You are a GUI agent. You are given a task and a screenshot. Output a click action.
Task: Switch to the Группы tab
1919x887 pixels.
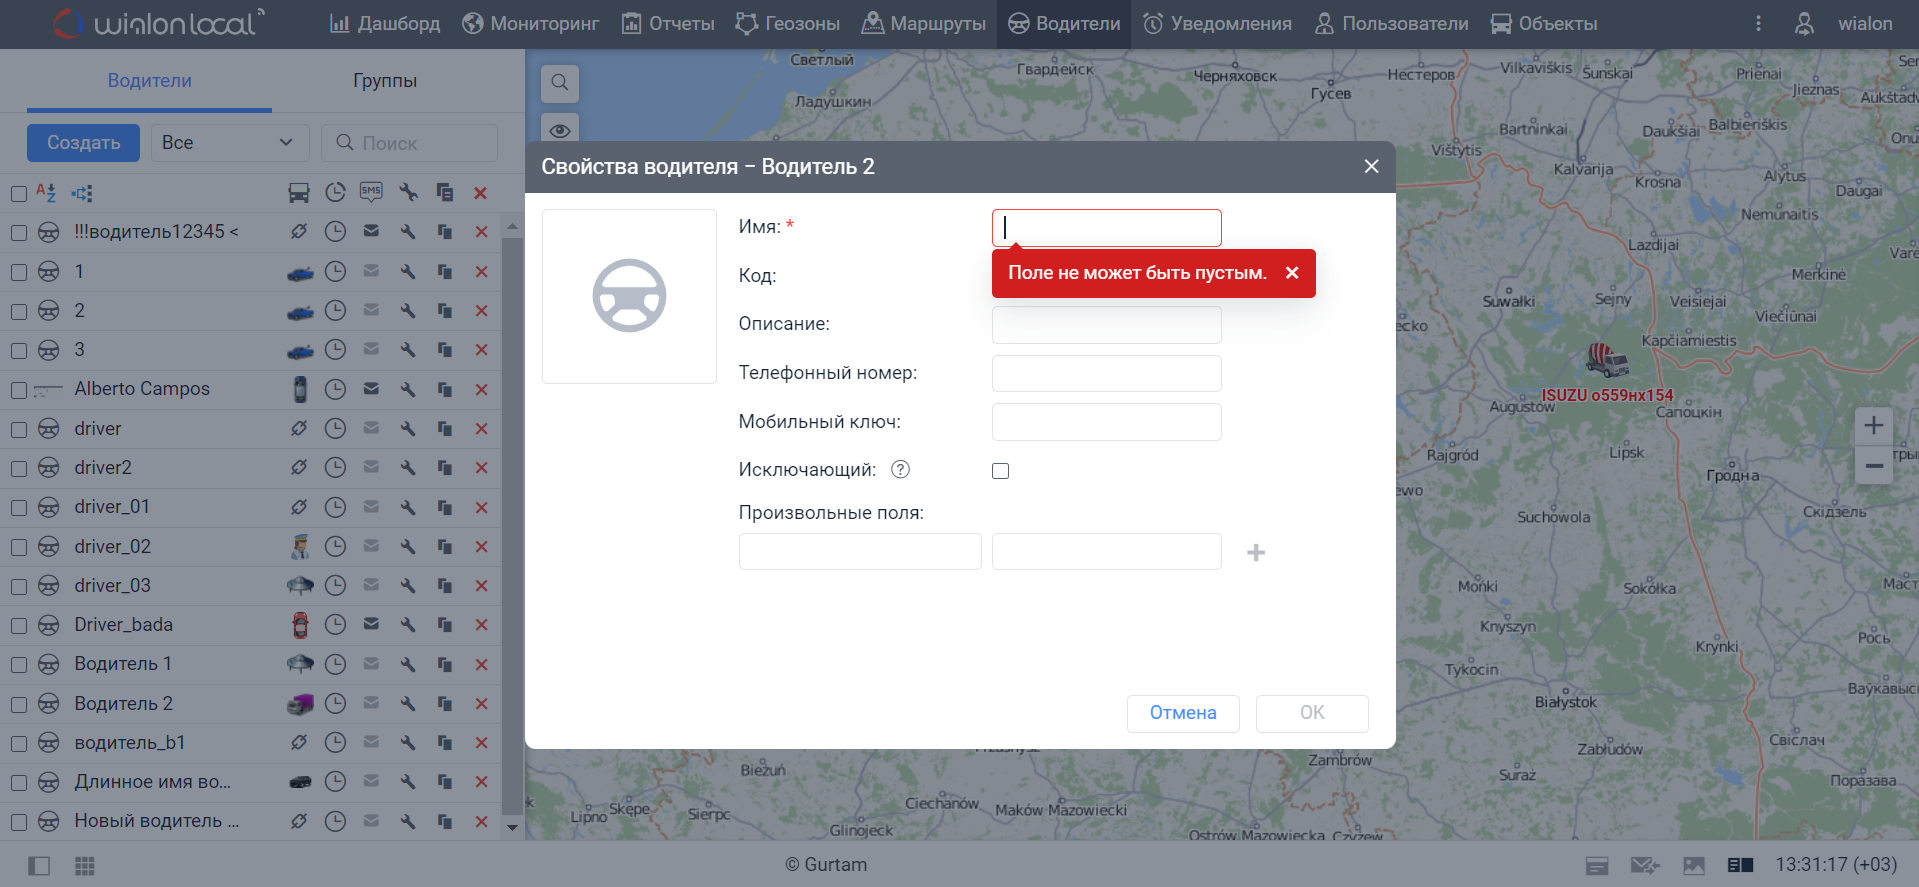click(x=385, y=81)
